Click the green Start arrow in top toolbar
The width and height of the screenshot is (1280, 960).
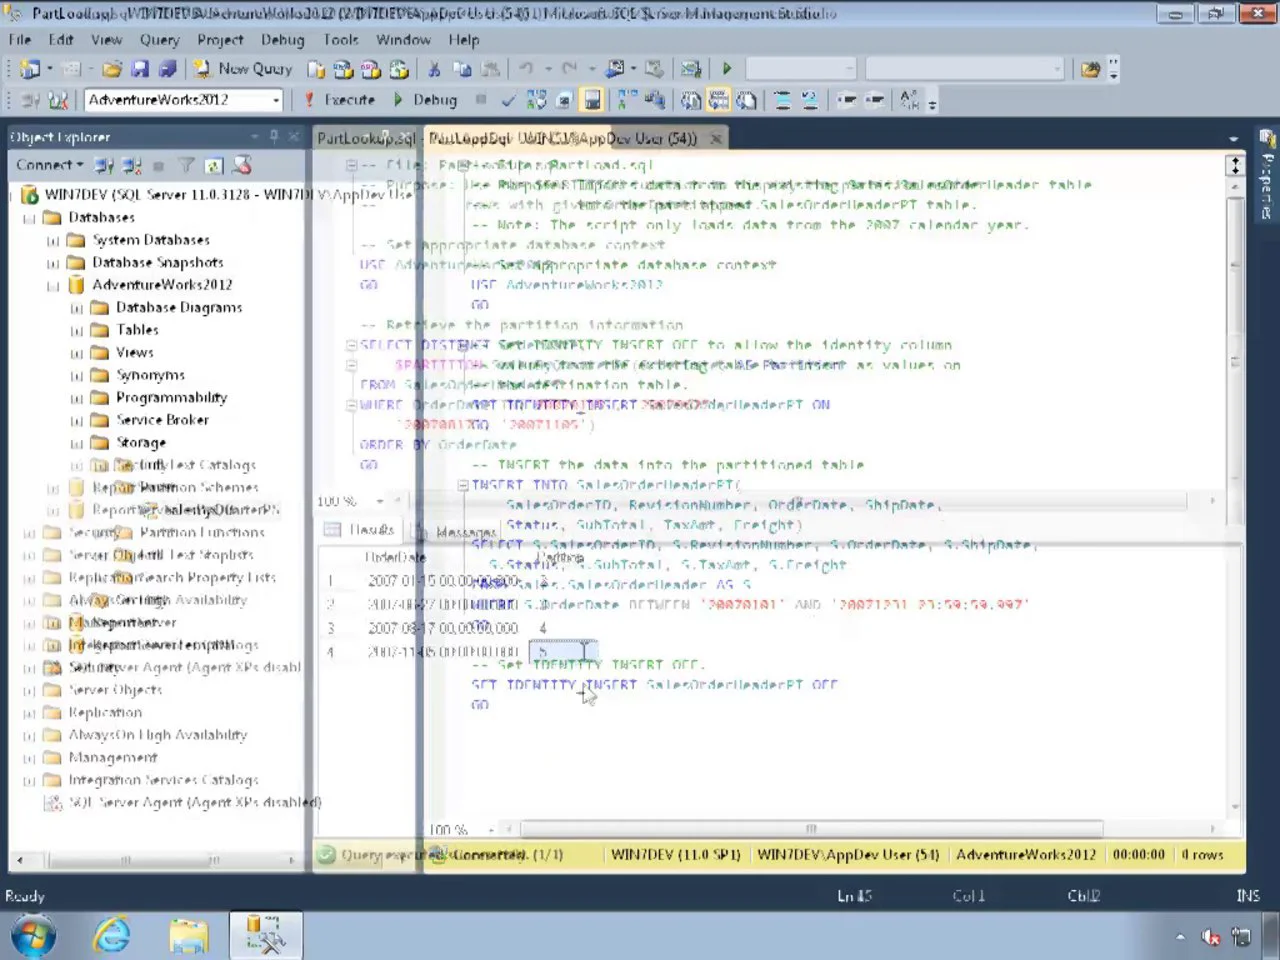click(727, 69)
